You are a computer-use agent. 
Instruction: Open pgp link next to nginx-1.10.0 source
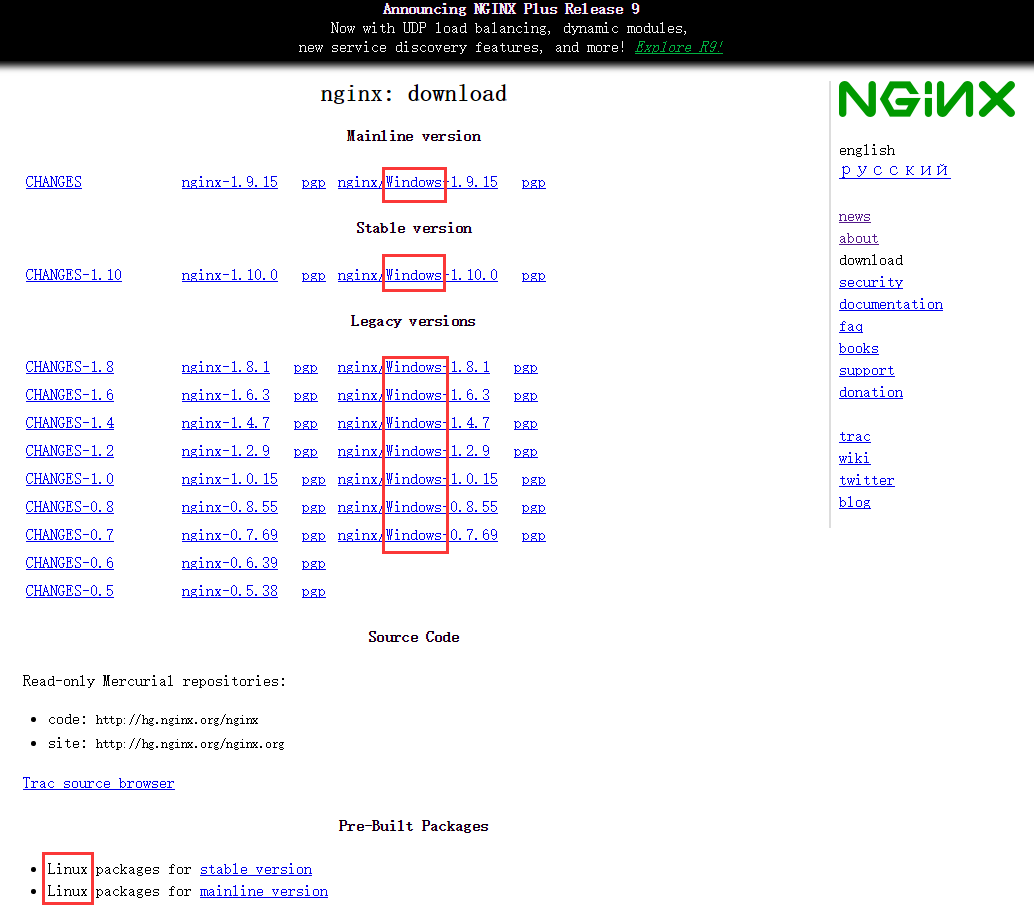[x=313, y=276]
